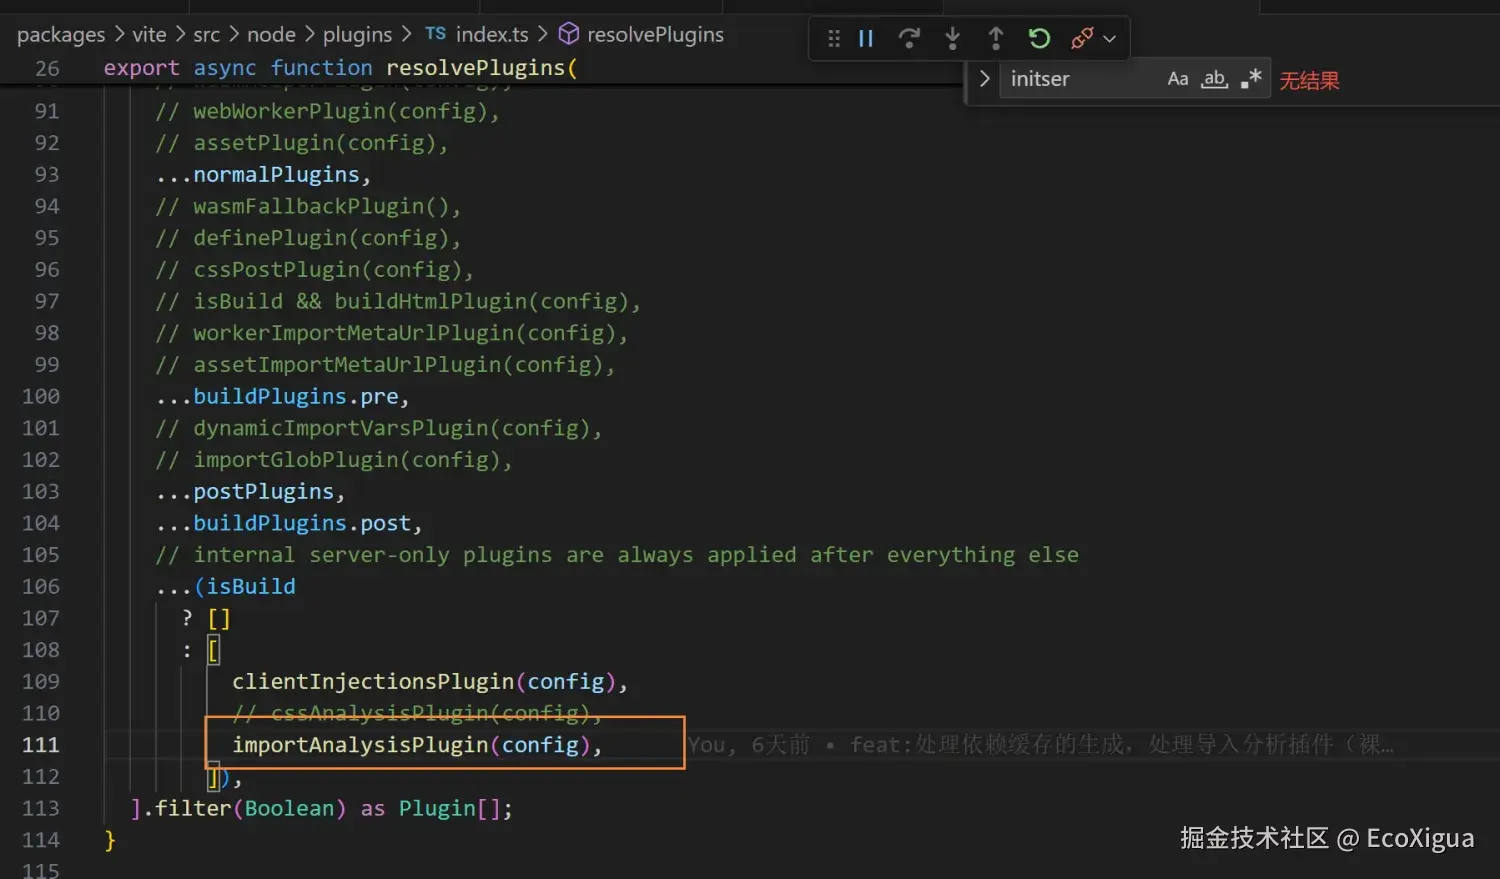The width and height of the screenshot is (1500, 879).
Task: Open dropdown next to the disconnect icon
Action: point(1110,40)
